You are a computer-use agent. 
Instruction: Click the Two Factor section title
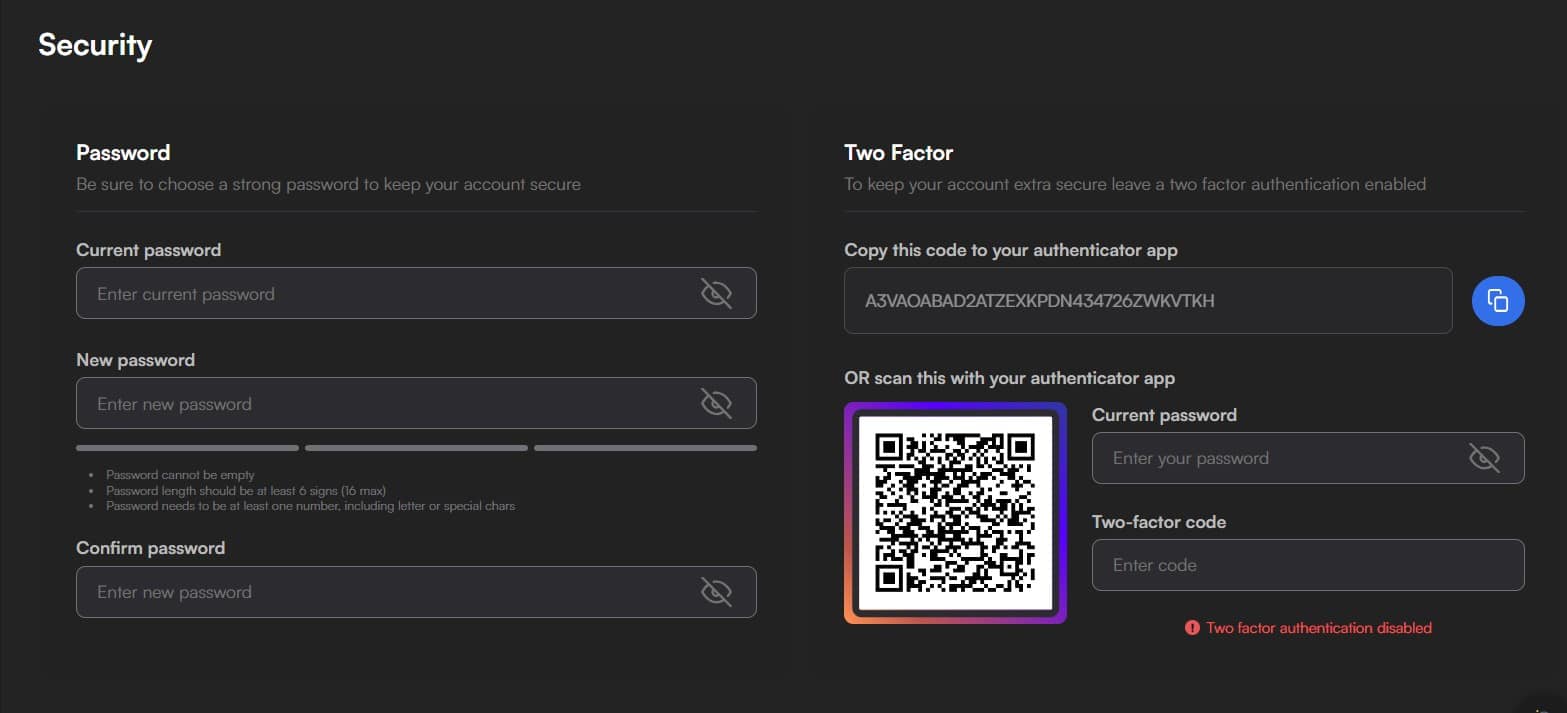[898, 153]
